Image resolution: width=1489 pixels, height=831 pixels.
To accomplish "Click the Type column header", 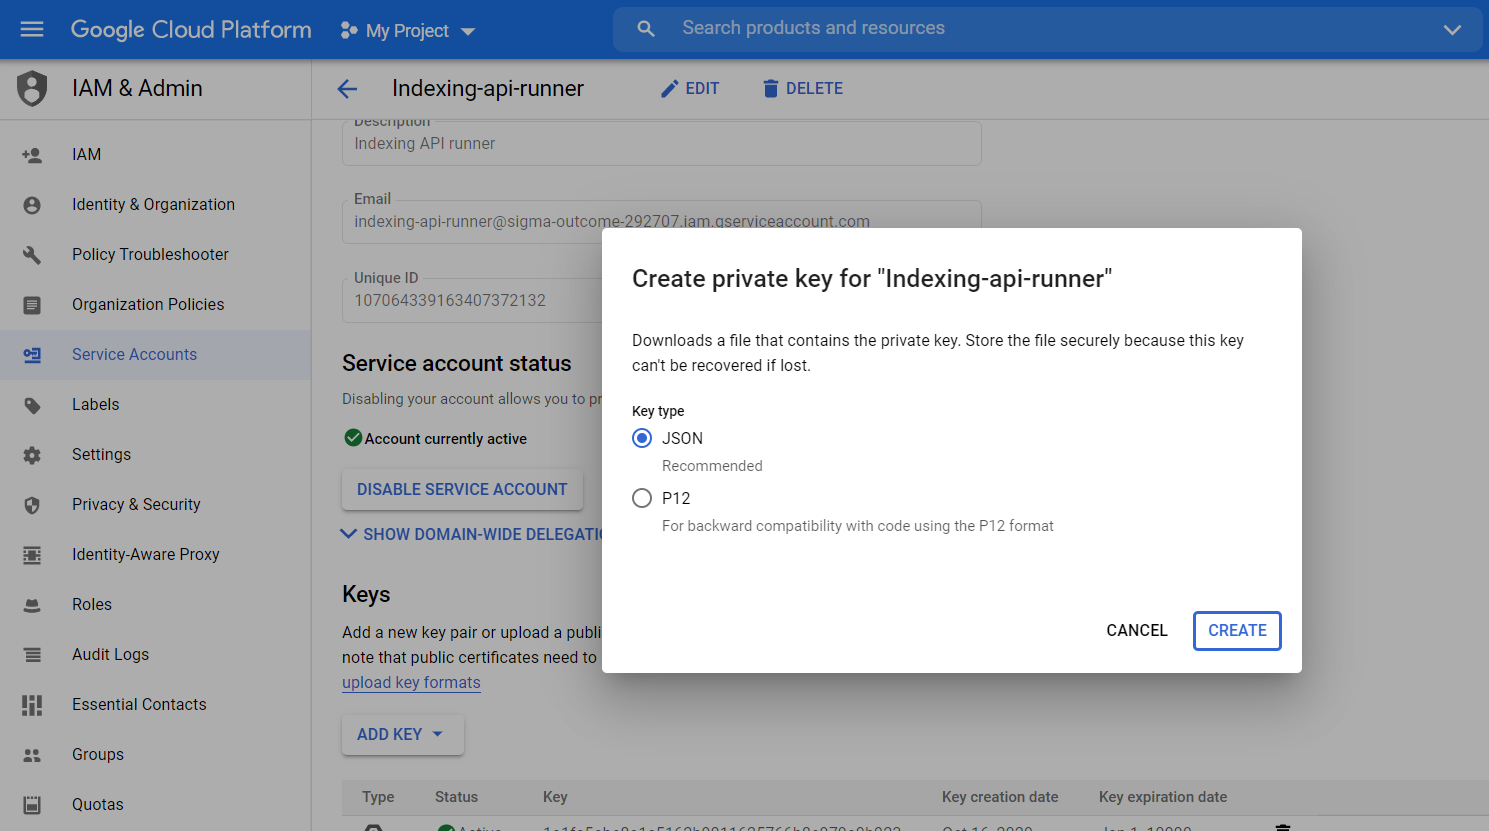I will pos(378,797).
